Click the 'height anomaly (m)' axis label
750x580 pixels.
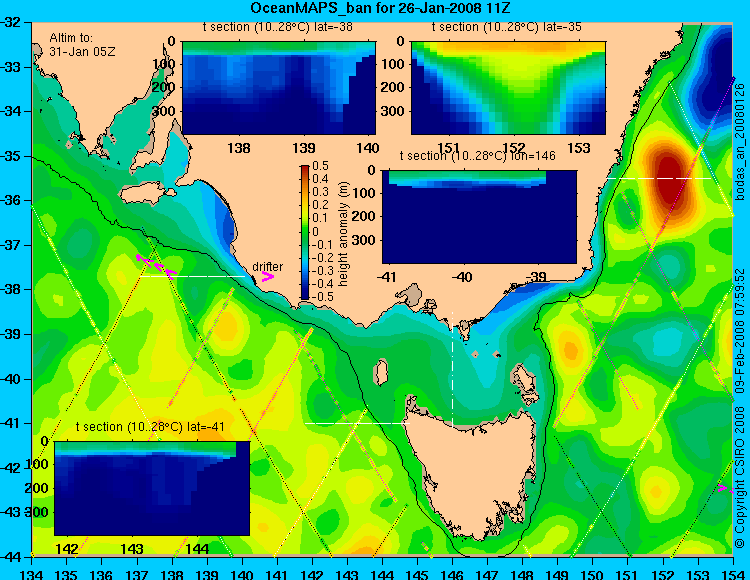point(343,234)
